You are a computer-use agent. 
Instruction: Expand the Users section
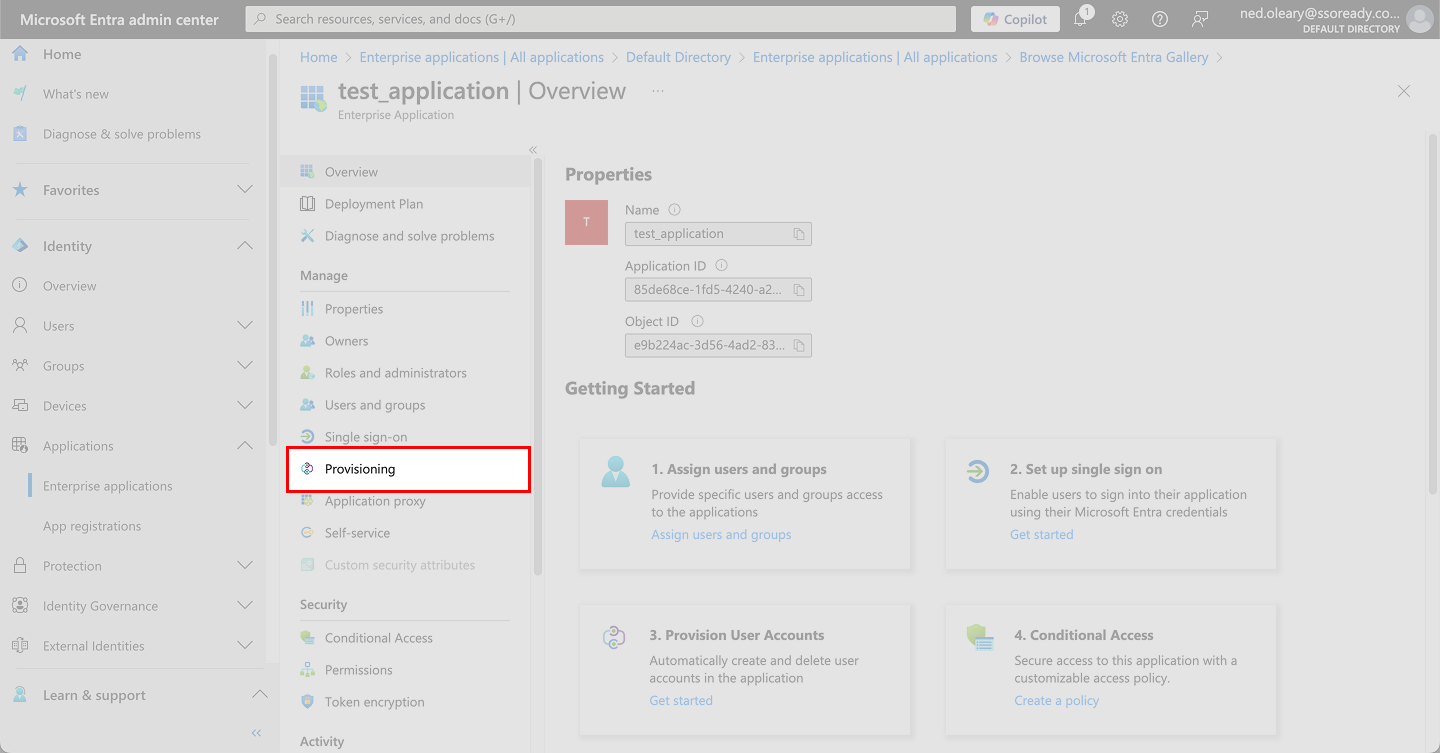coord(245,326)
